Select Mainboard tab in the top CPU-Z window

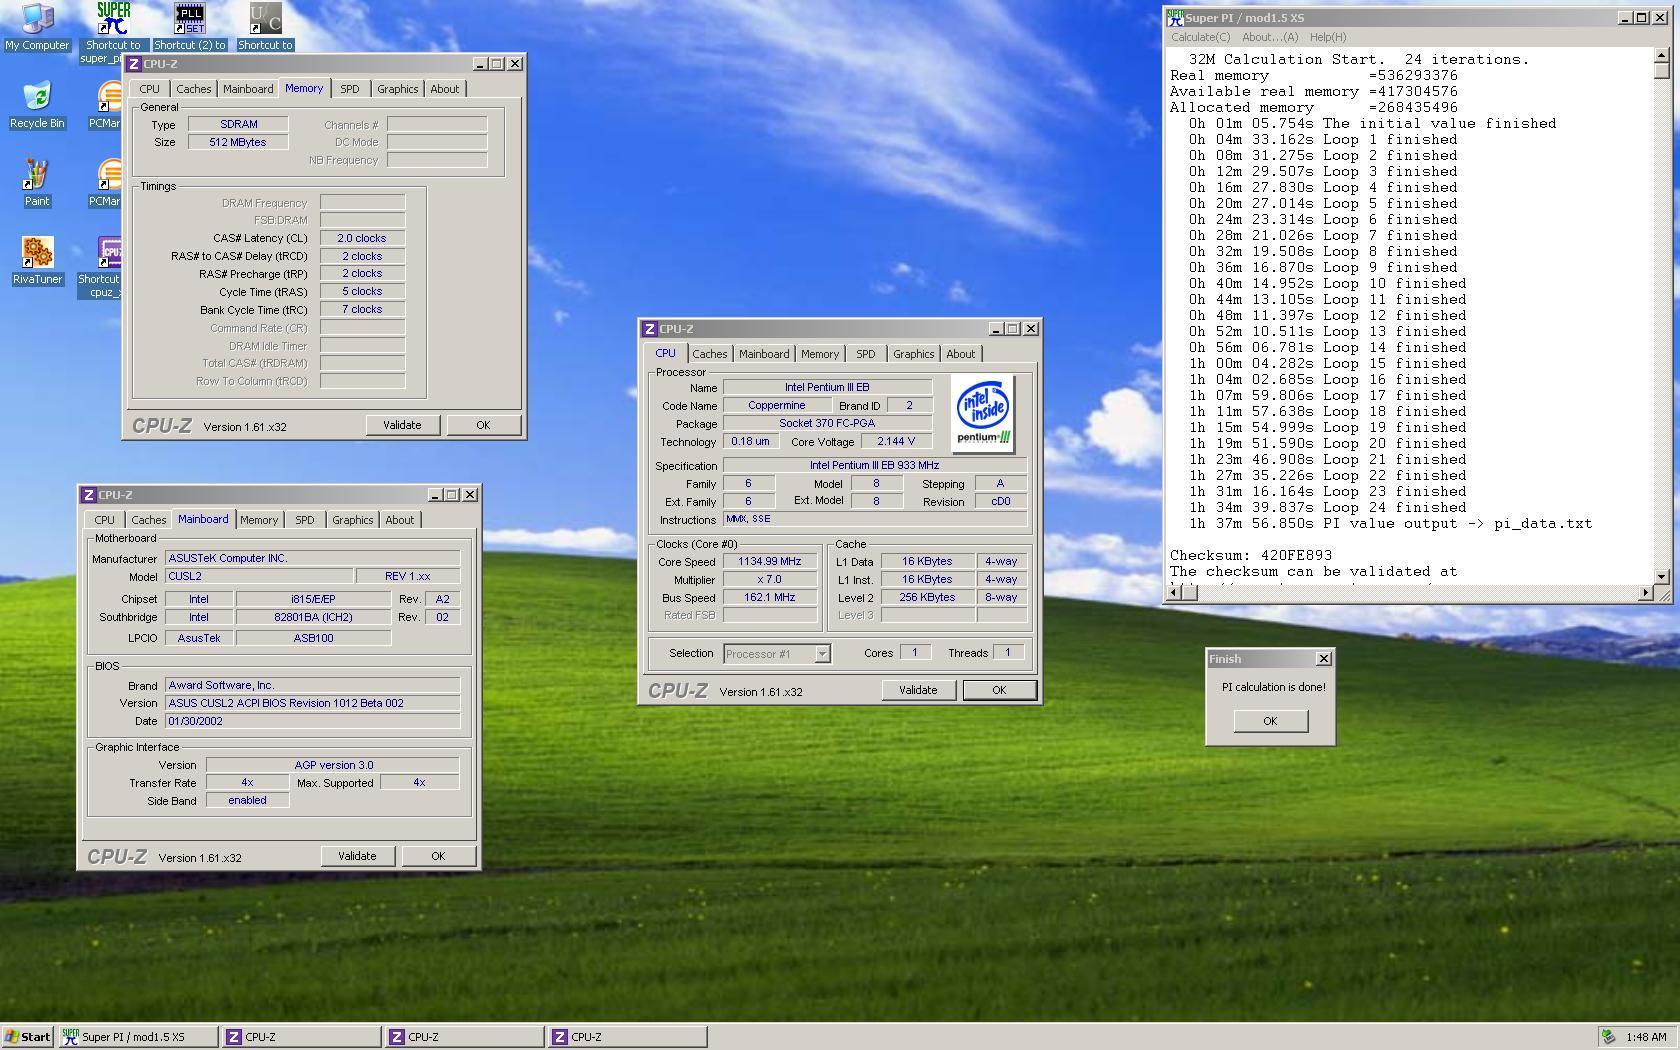click(248, 89)
